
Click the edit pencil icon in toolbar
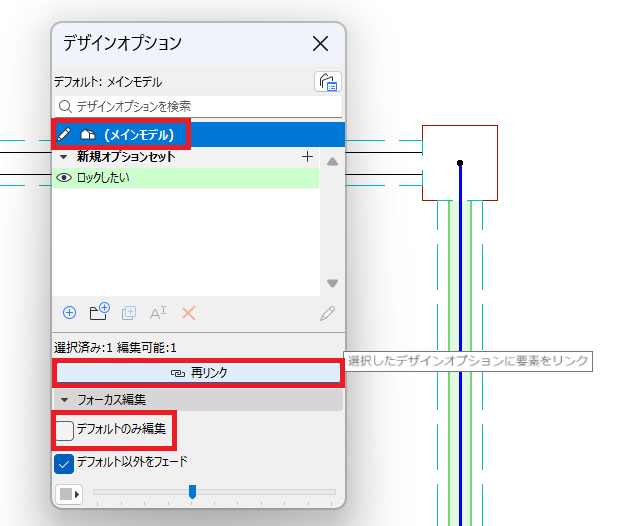(327, 313)
